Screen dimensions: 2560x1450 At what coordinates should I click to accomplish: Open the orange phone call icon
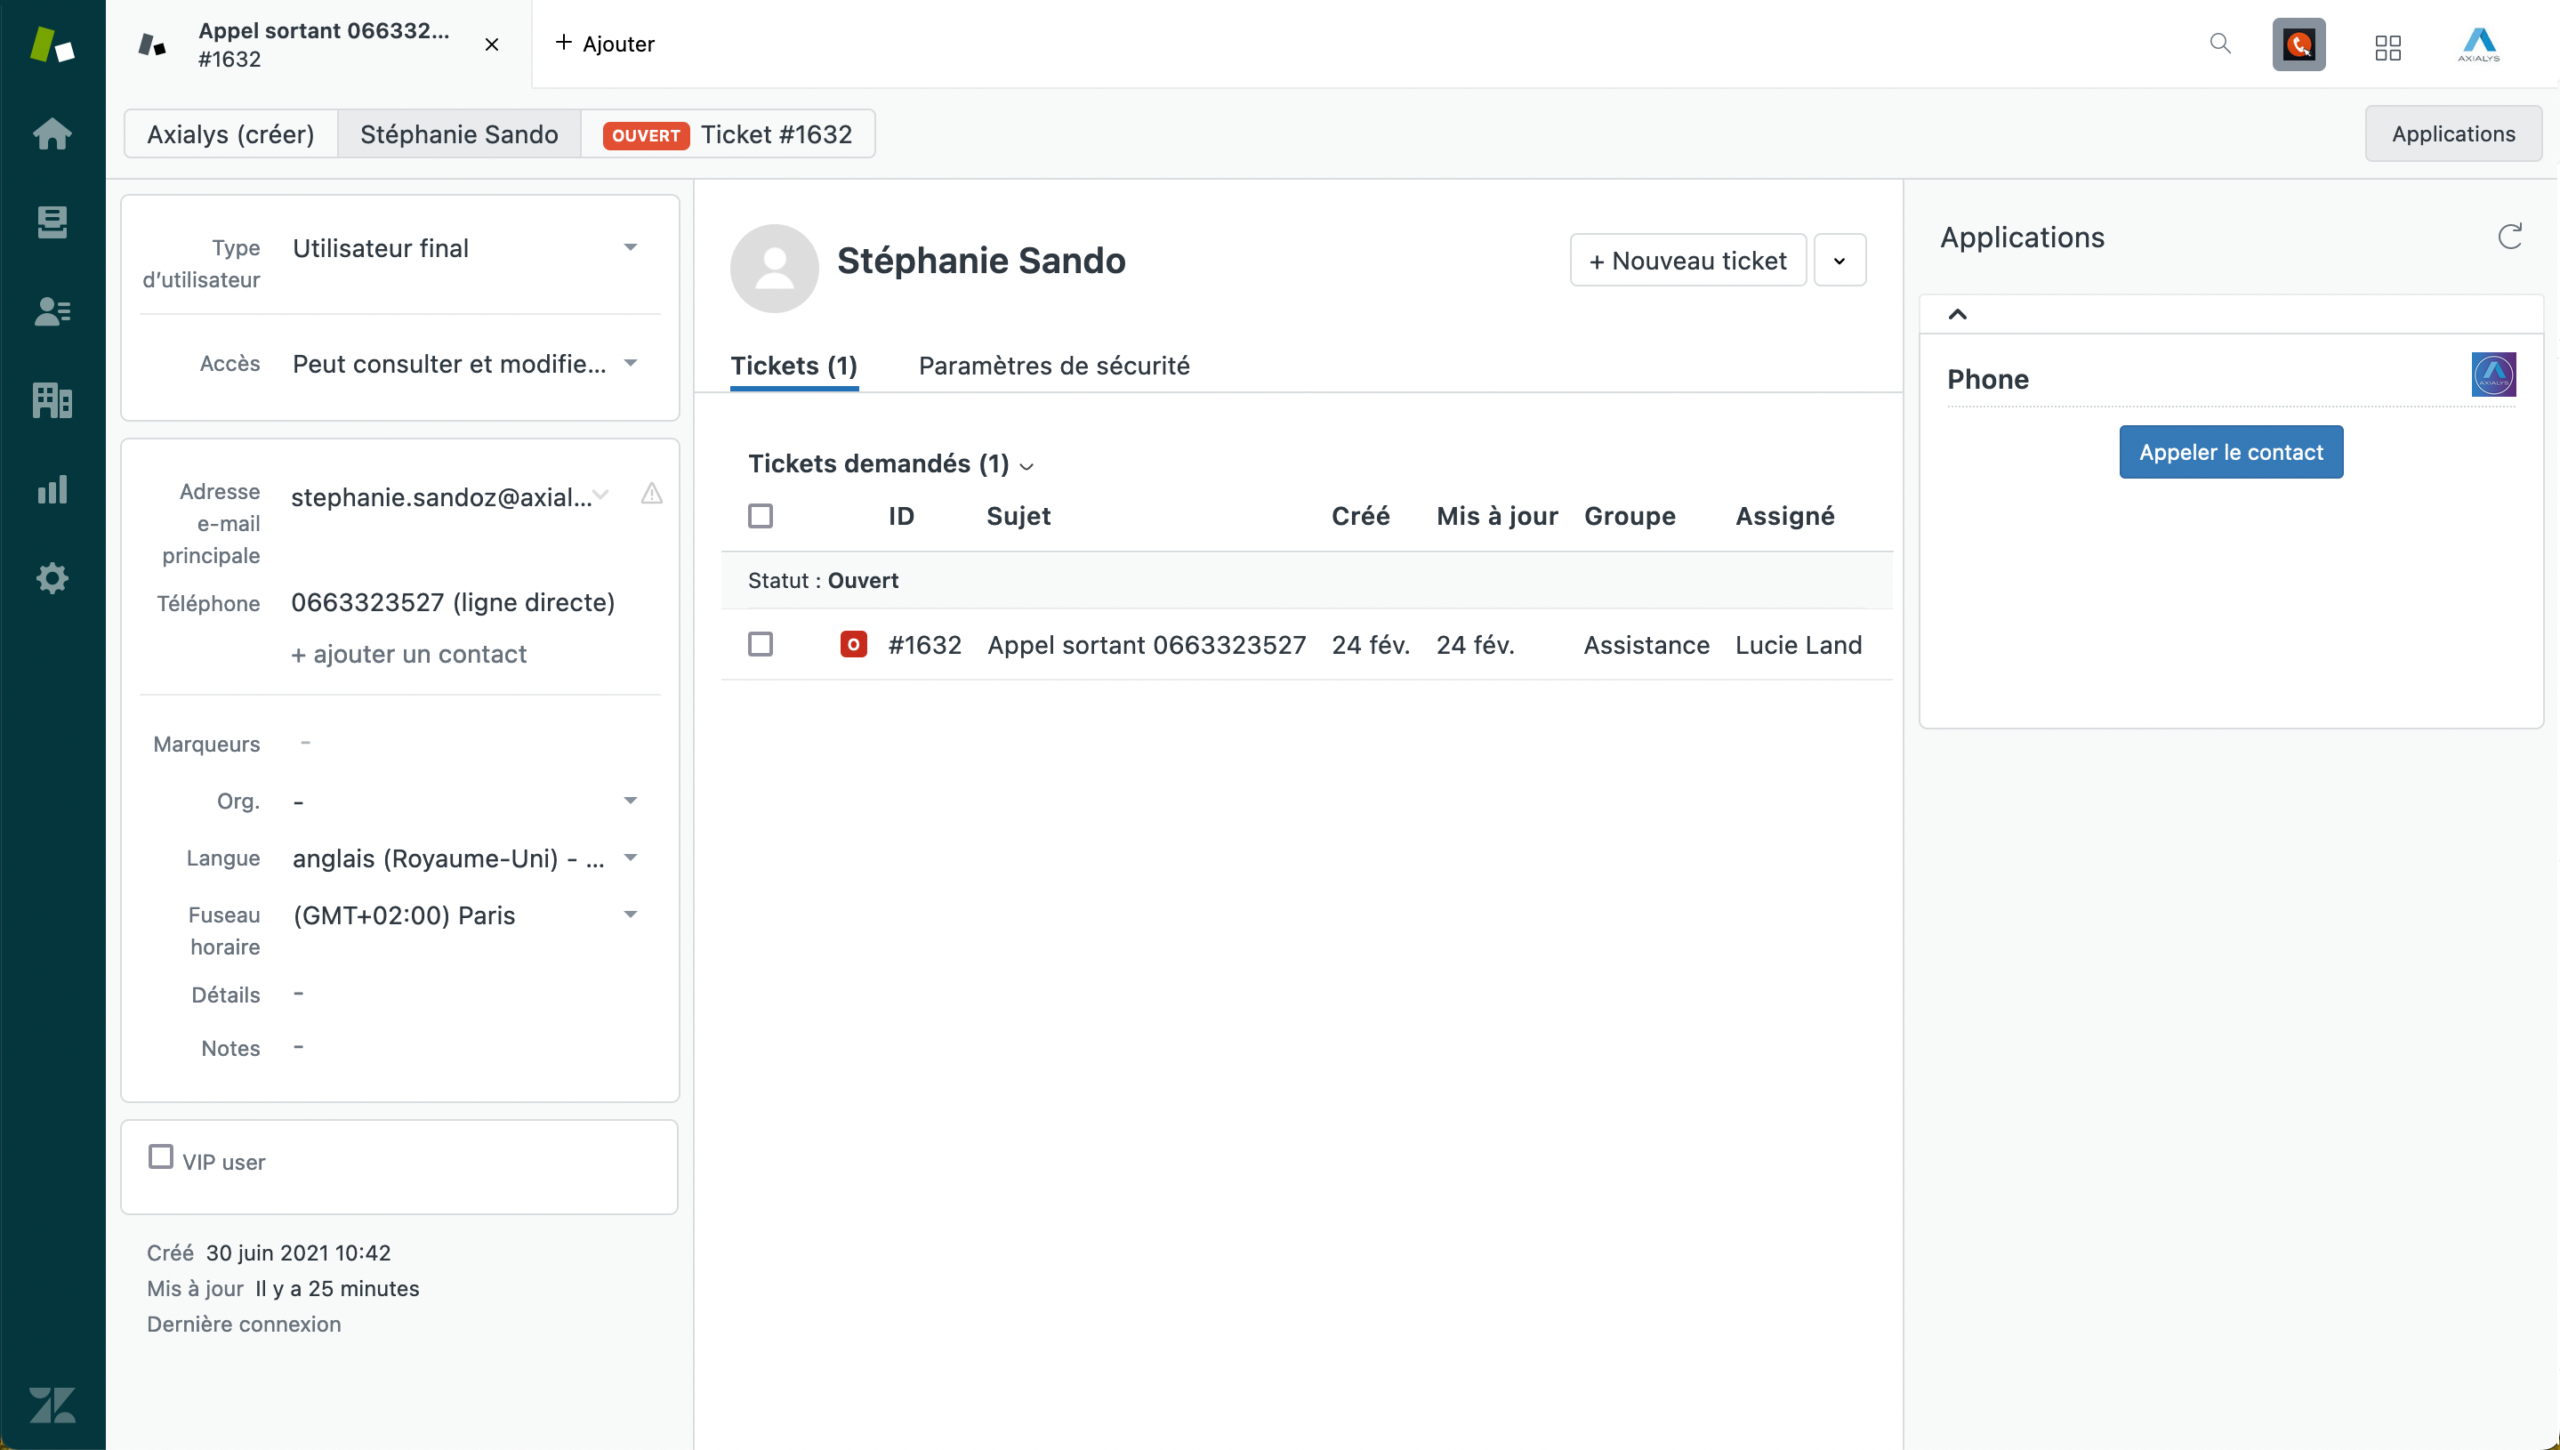2299,45
